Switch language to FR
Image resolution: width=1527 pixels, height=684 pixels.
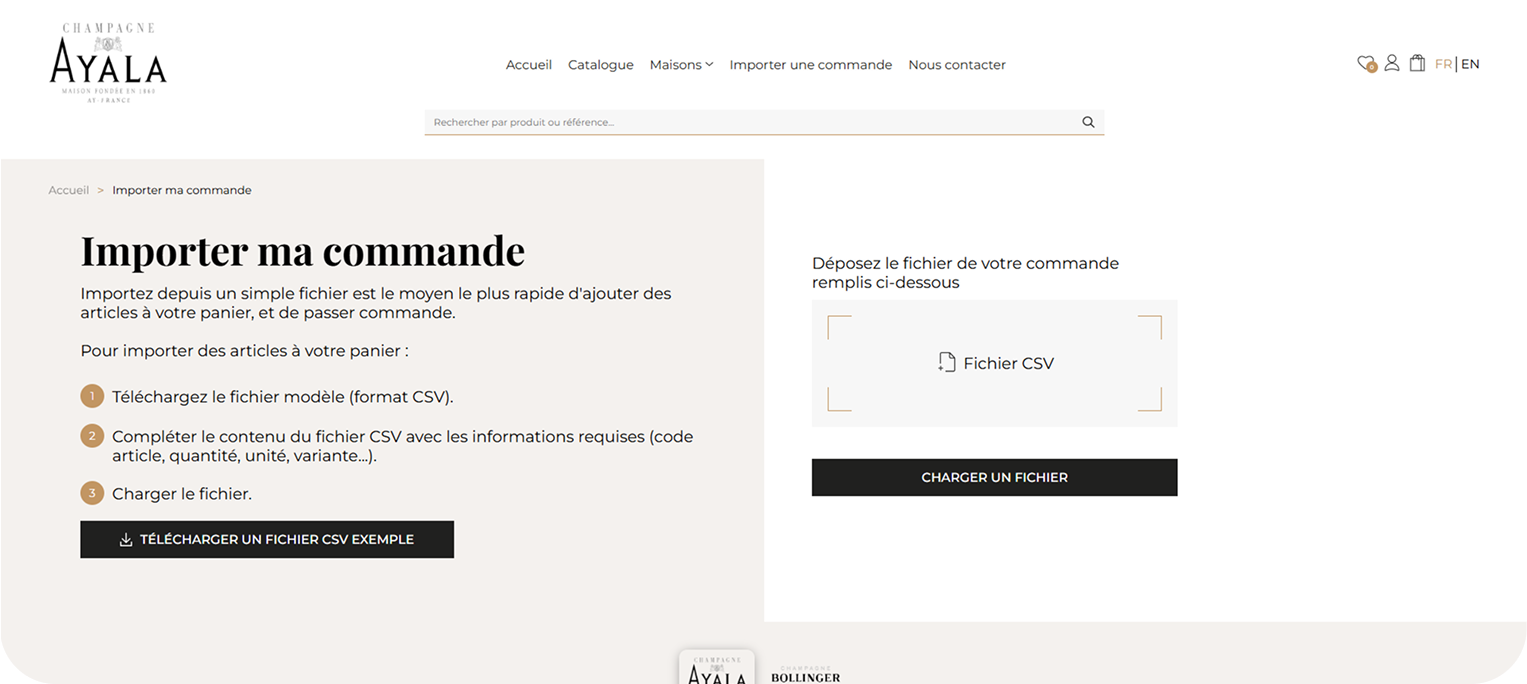[1443, 64]
